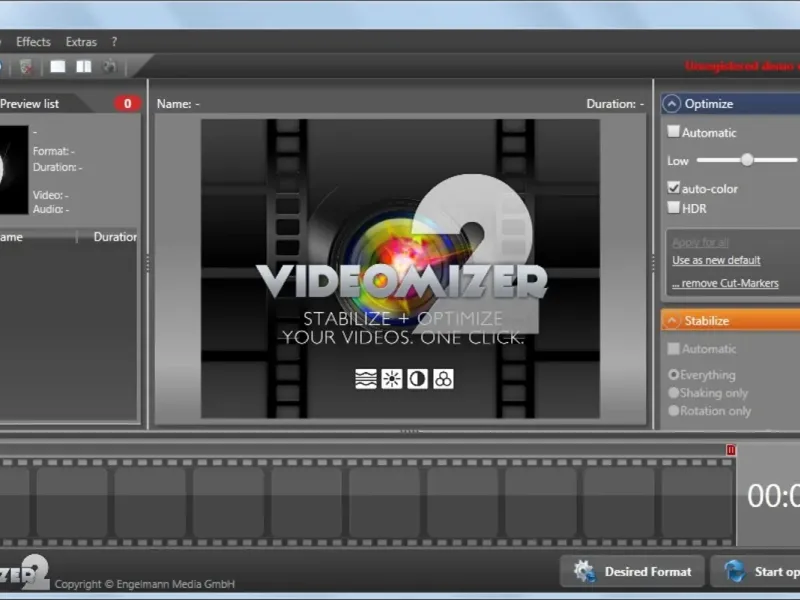The height and width of the screenshot is (600, 800).
Task: Click the clear list trash icon
Action: coord(26,67)
